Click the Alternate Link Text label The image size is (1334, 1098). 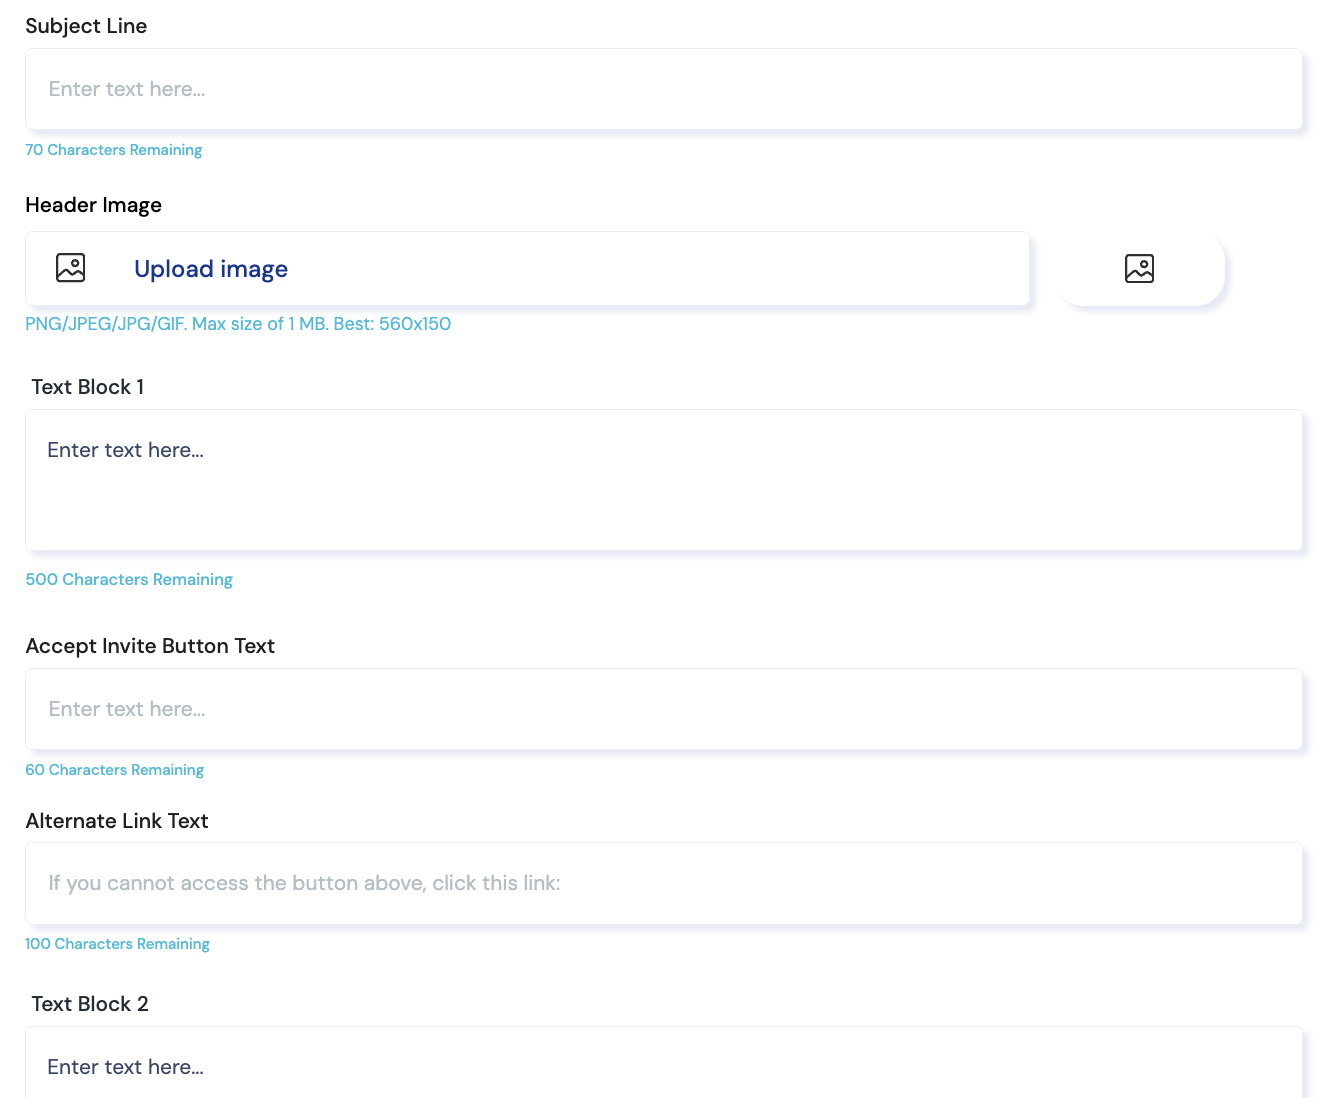click(x=117, y=821)
